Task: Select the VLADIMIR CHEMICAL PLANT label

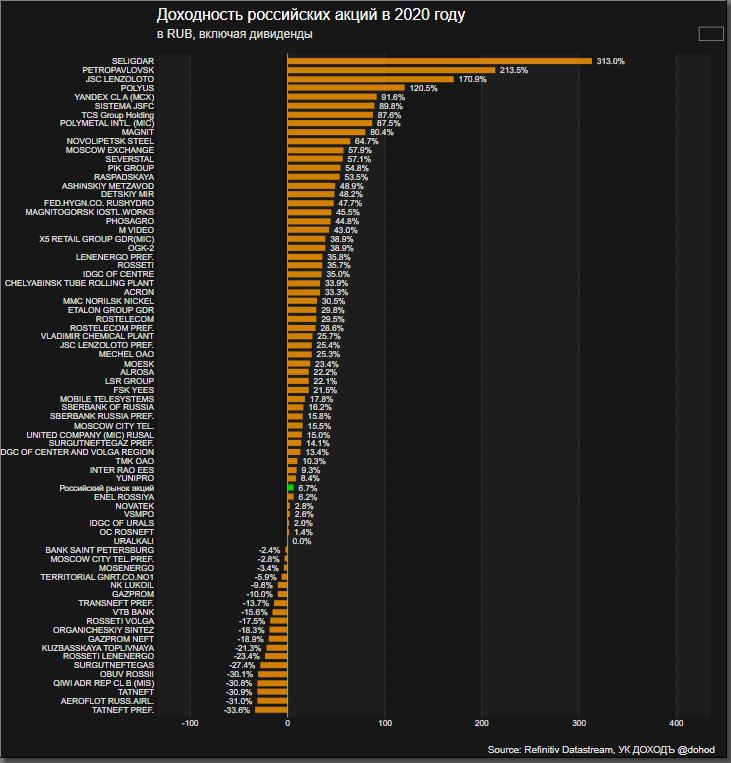Action: coord(97,336)
